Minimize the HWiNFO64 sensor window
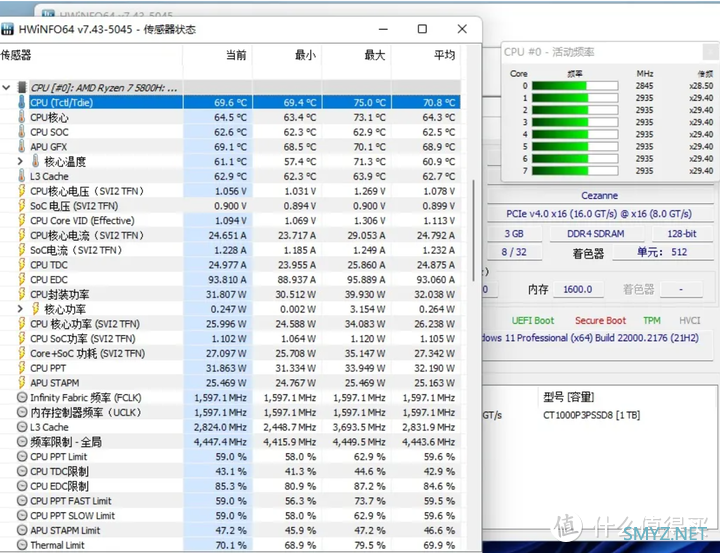The height and width of the screenshot is (553, 720). point(383,29)
